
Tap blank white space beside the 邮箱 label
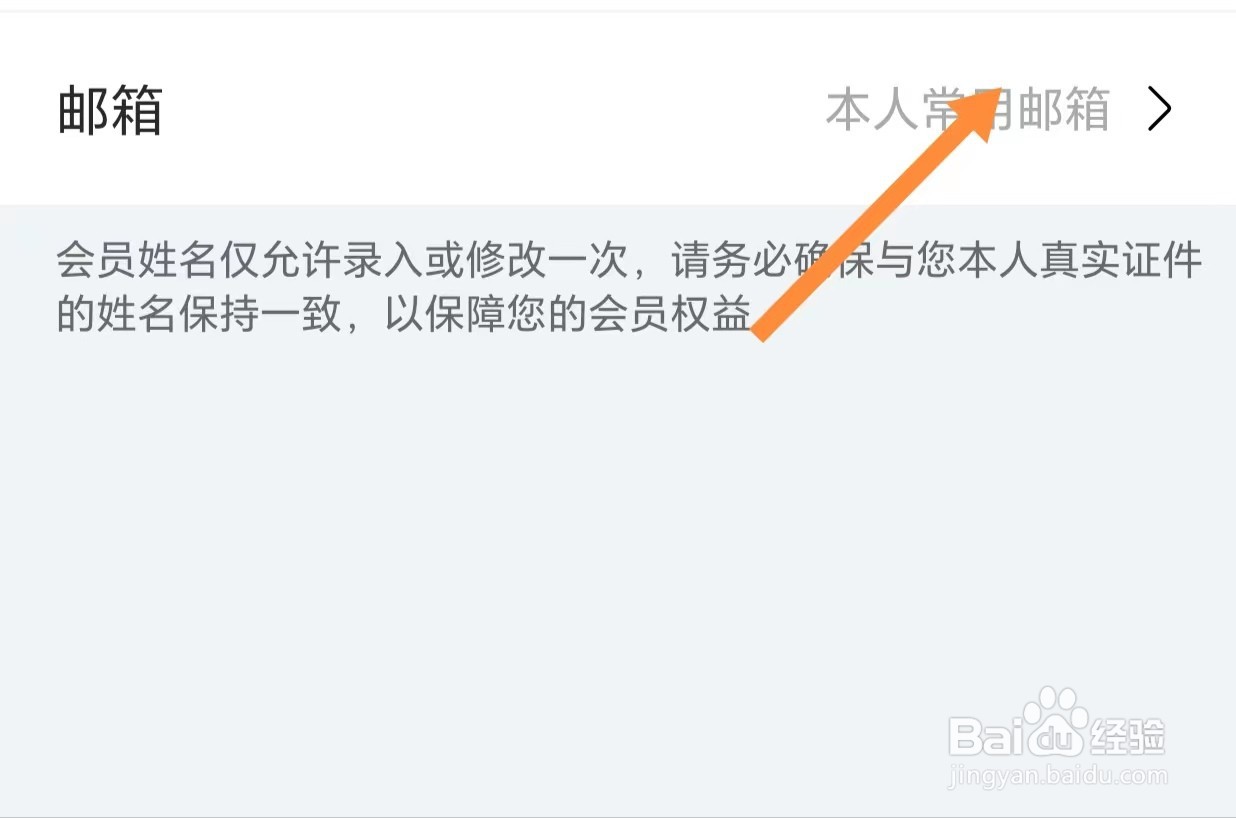[480, 109]
